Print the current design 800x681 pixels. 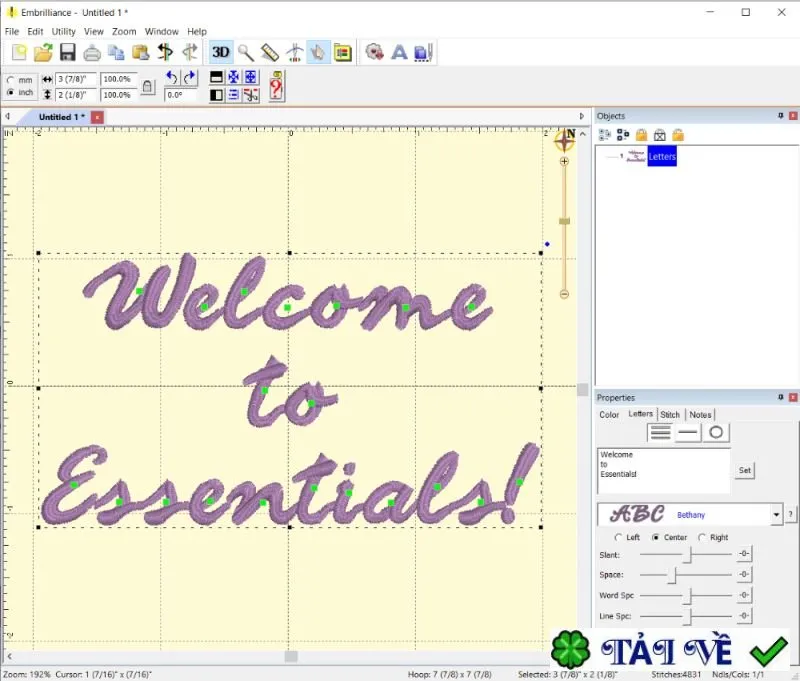(92, 53)
